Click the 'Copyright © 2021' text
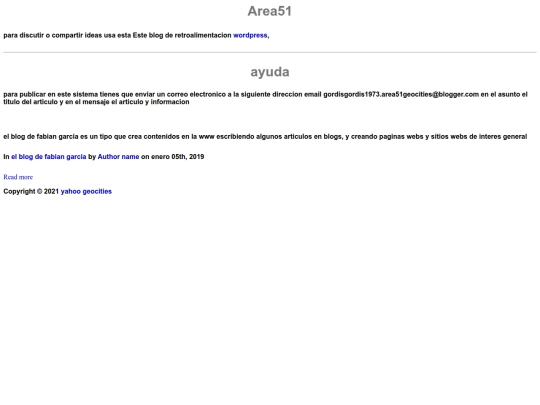 click(x=31, y=191)
